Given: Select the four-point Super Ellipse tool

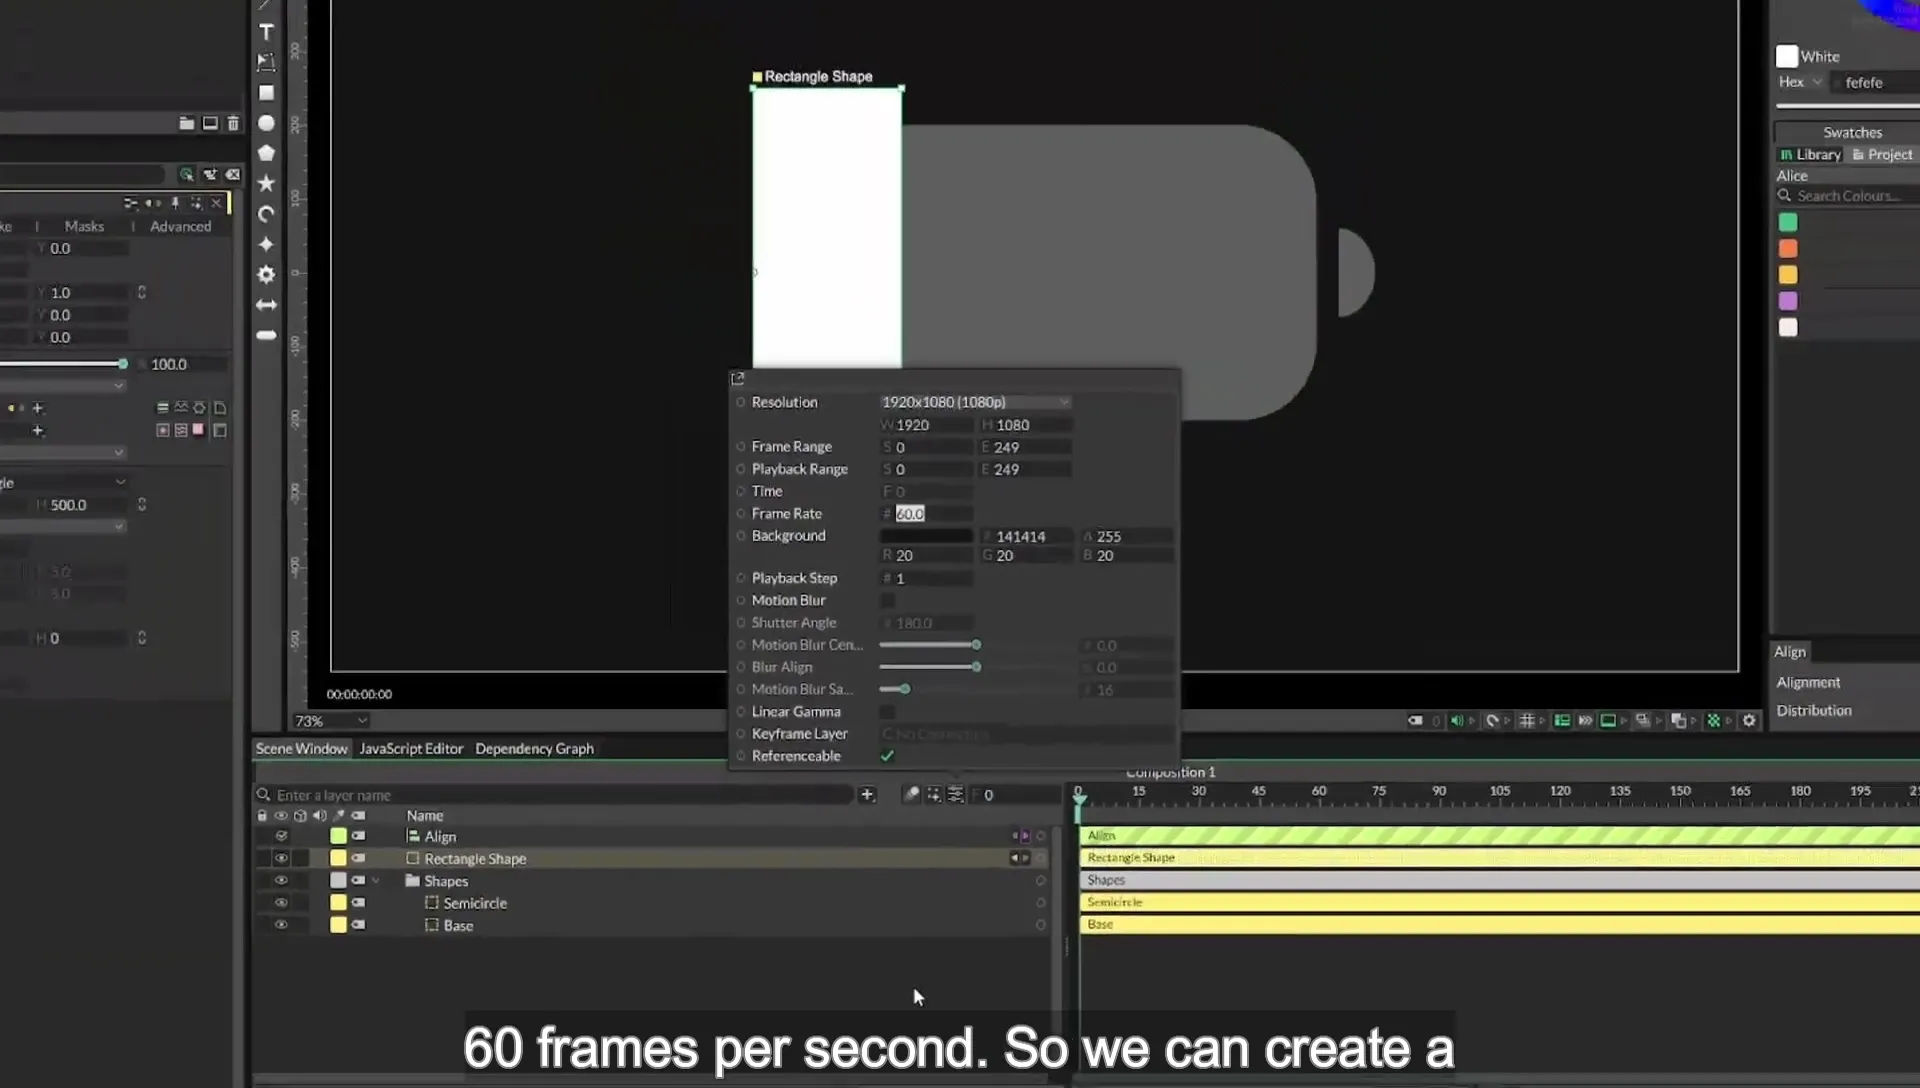Looking at the screenshot, I should pyautogui.click(x=266, y=244).
